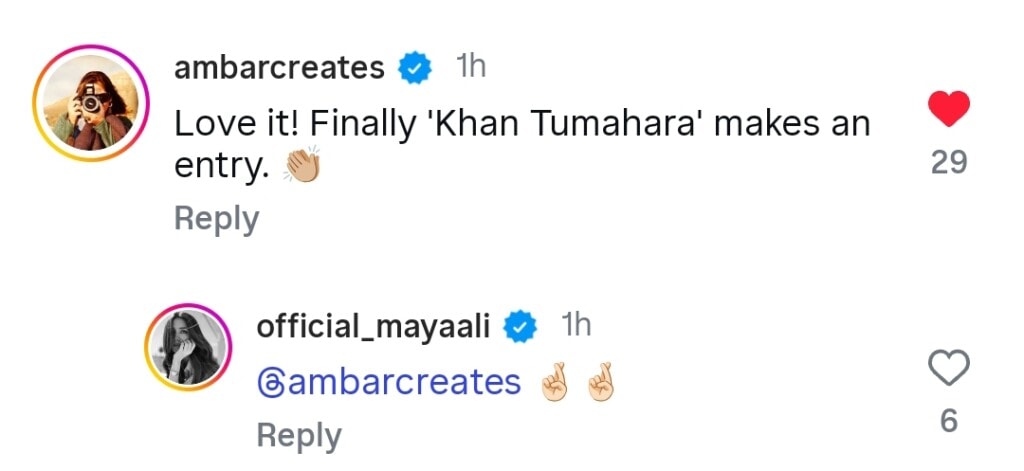1024x471 pixels.
Task: Click ambarcreates' blue verified badge
Action: (x=415, y=68)
